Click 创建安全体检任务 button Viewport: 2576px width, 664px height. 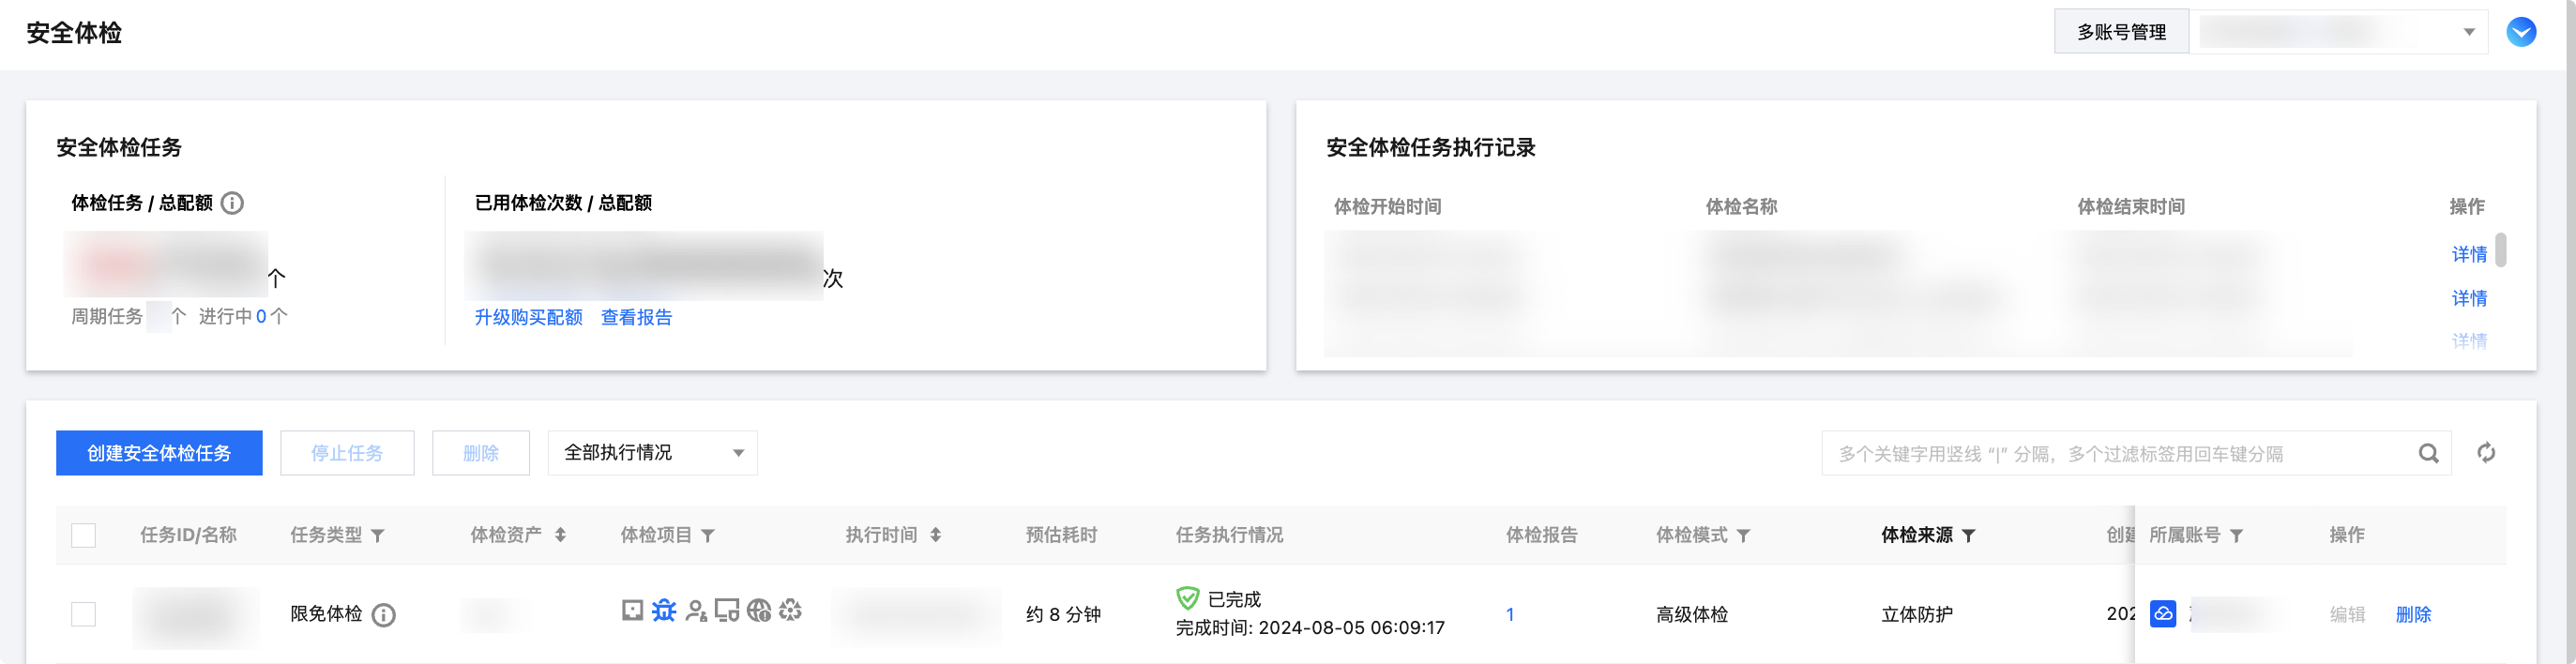point(159,453)
